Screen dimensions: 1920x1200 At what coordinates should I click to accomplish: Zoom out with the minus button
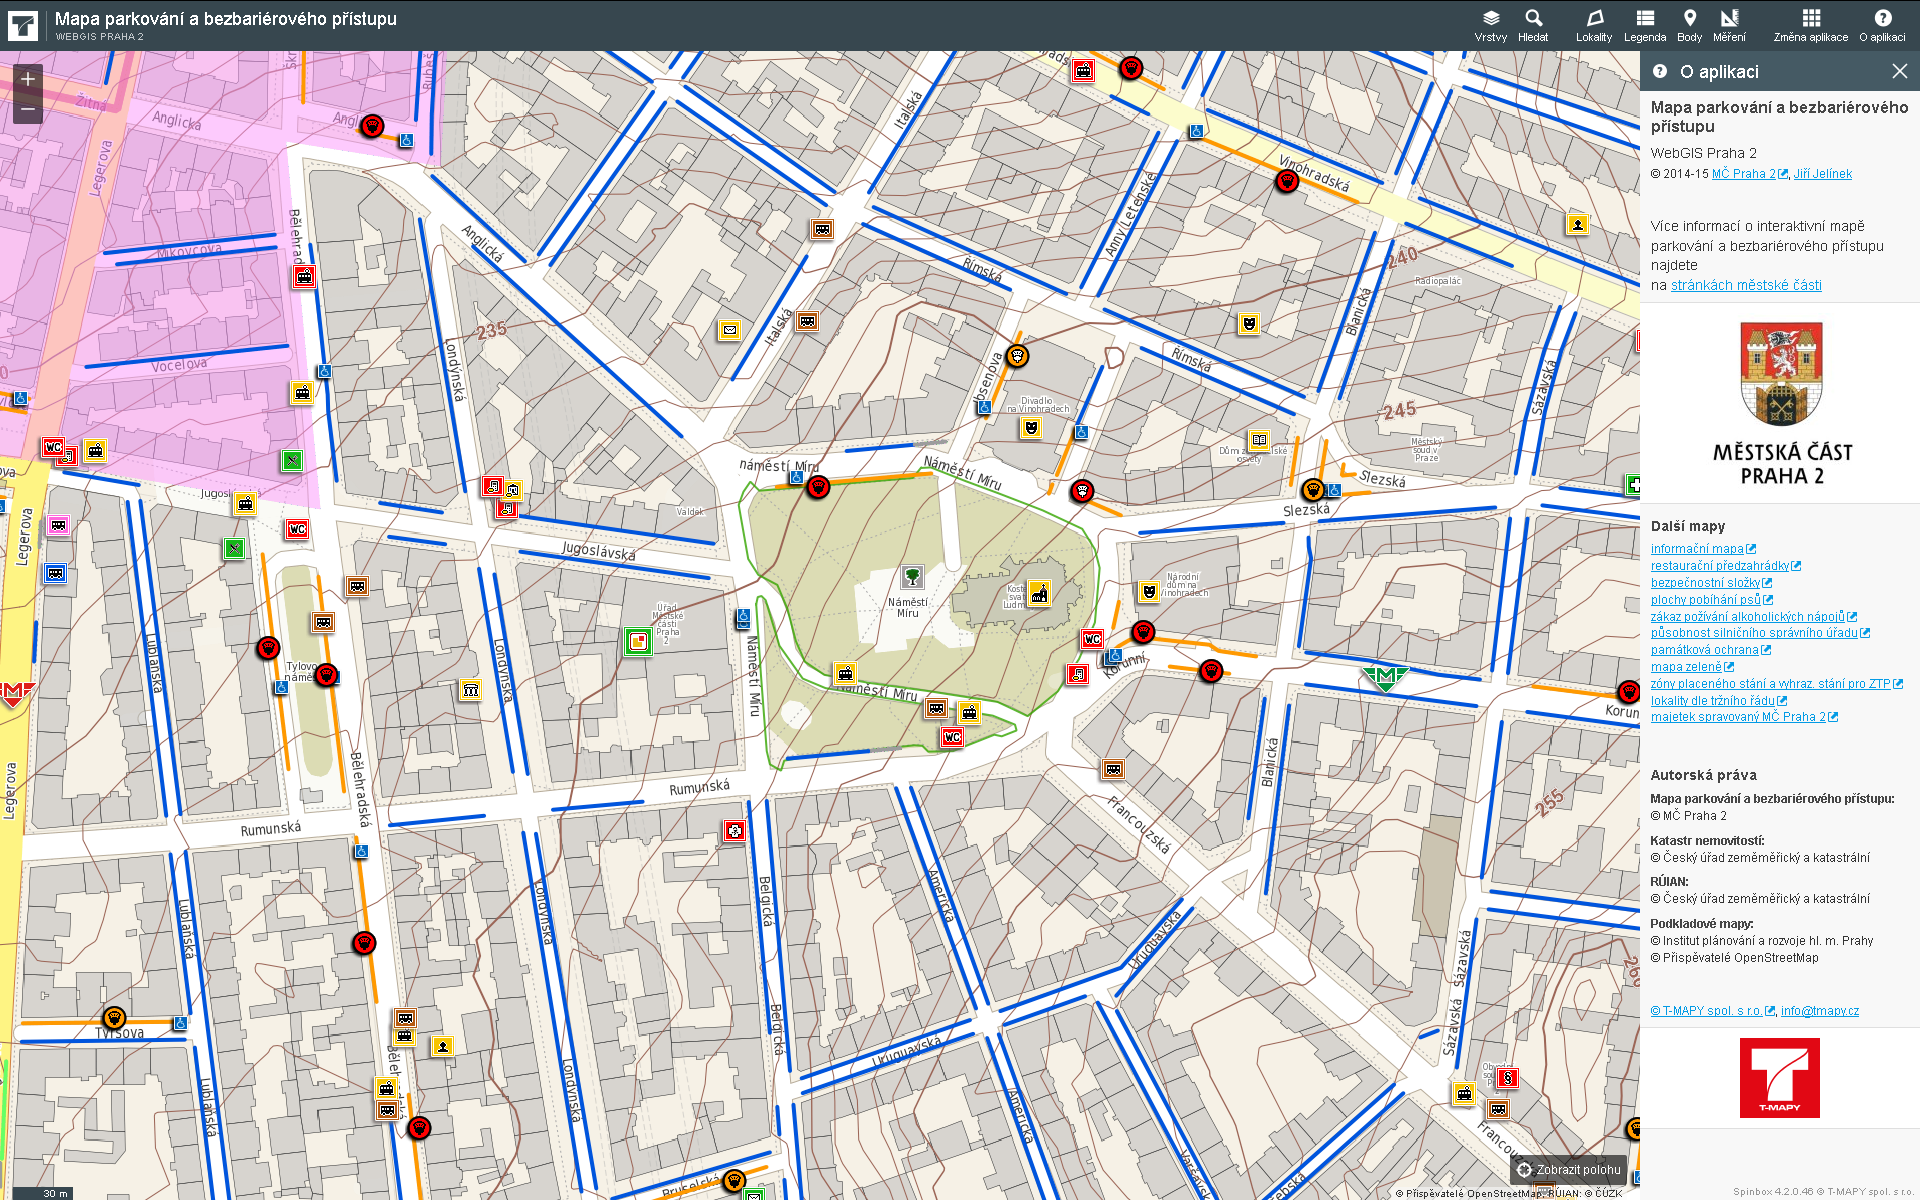coord(28,109)
